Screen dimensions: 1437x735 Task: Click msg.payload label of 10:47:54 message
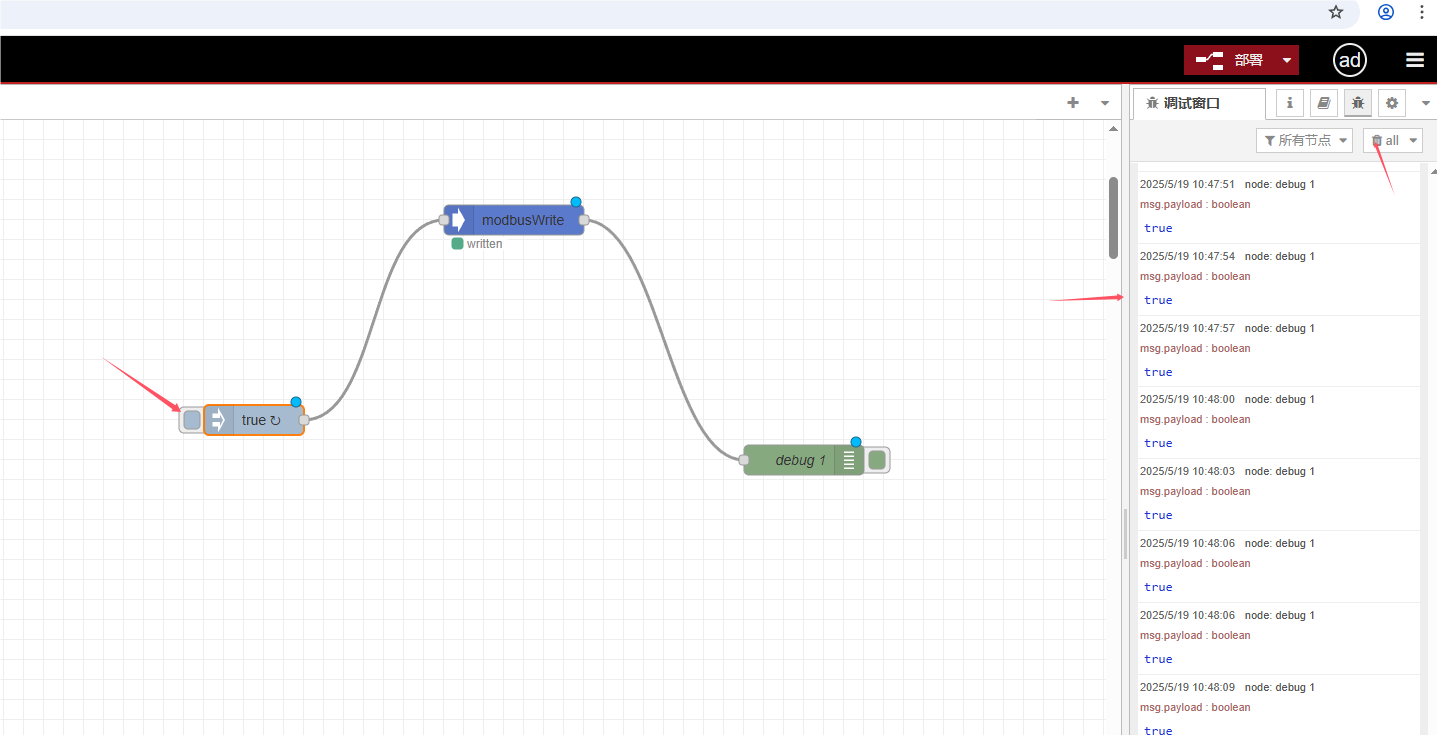coord(1195,276)
